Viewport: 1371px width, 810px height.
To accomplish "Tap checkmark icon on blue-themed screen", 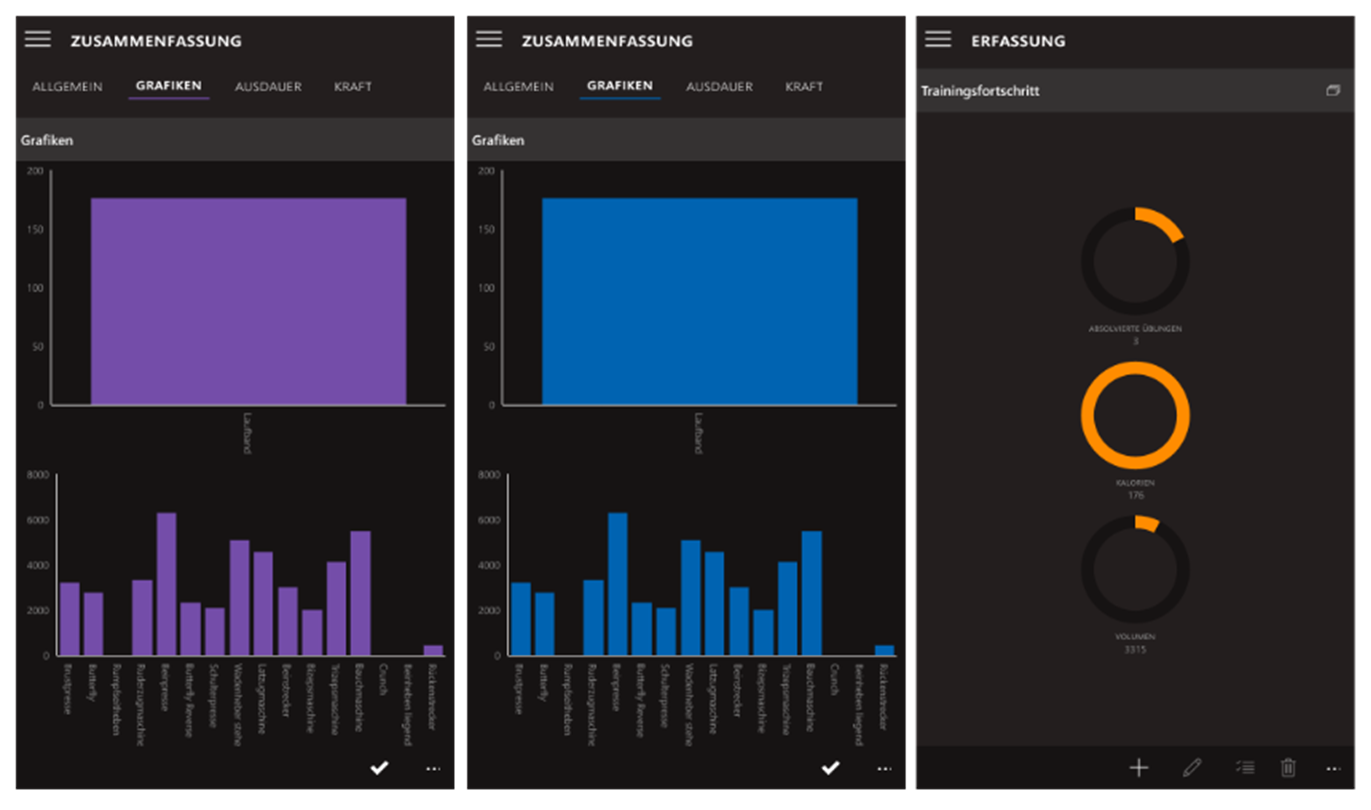I will [830, 768].
